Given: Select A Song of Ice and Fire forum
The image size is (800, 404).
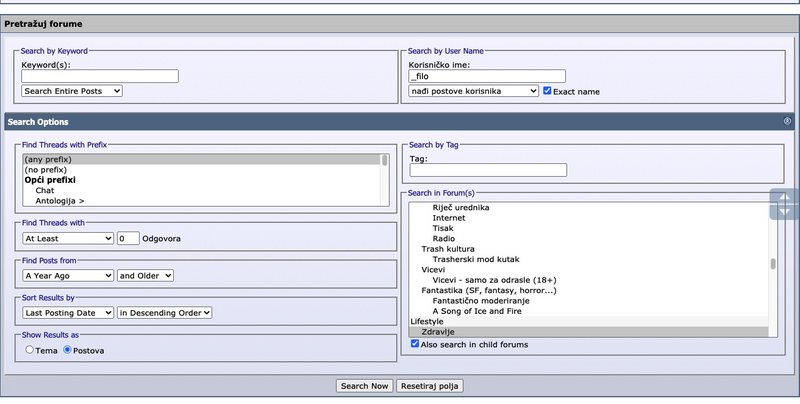Looking at the screenshot, I should [589, 311].
